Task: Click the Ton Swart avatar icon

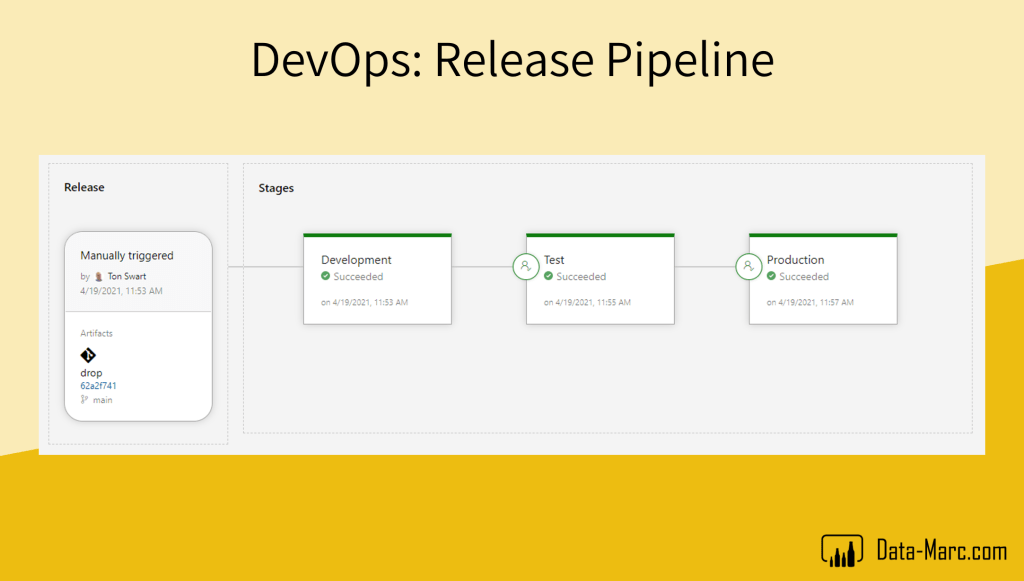Action: (x=98, y=276)
